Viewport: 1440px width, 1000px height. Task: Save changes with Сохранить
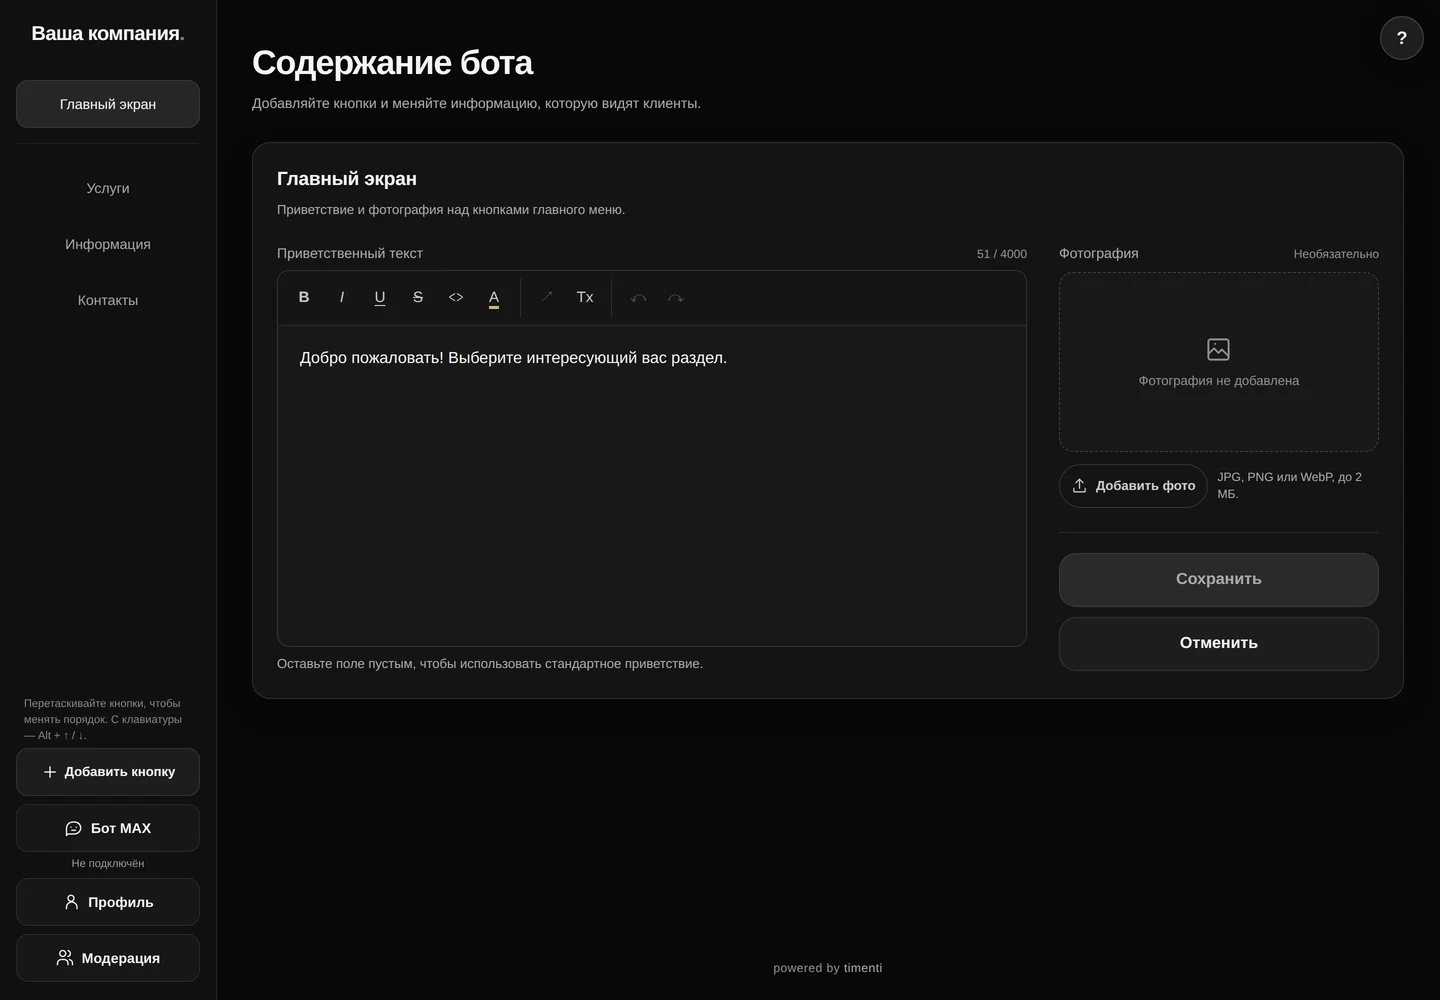(1218, 580)
